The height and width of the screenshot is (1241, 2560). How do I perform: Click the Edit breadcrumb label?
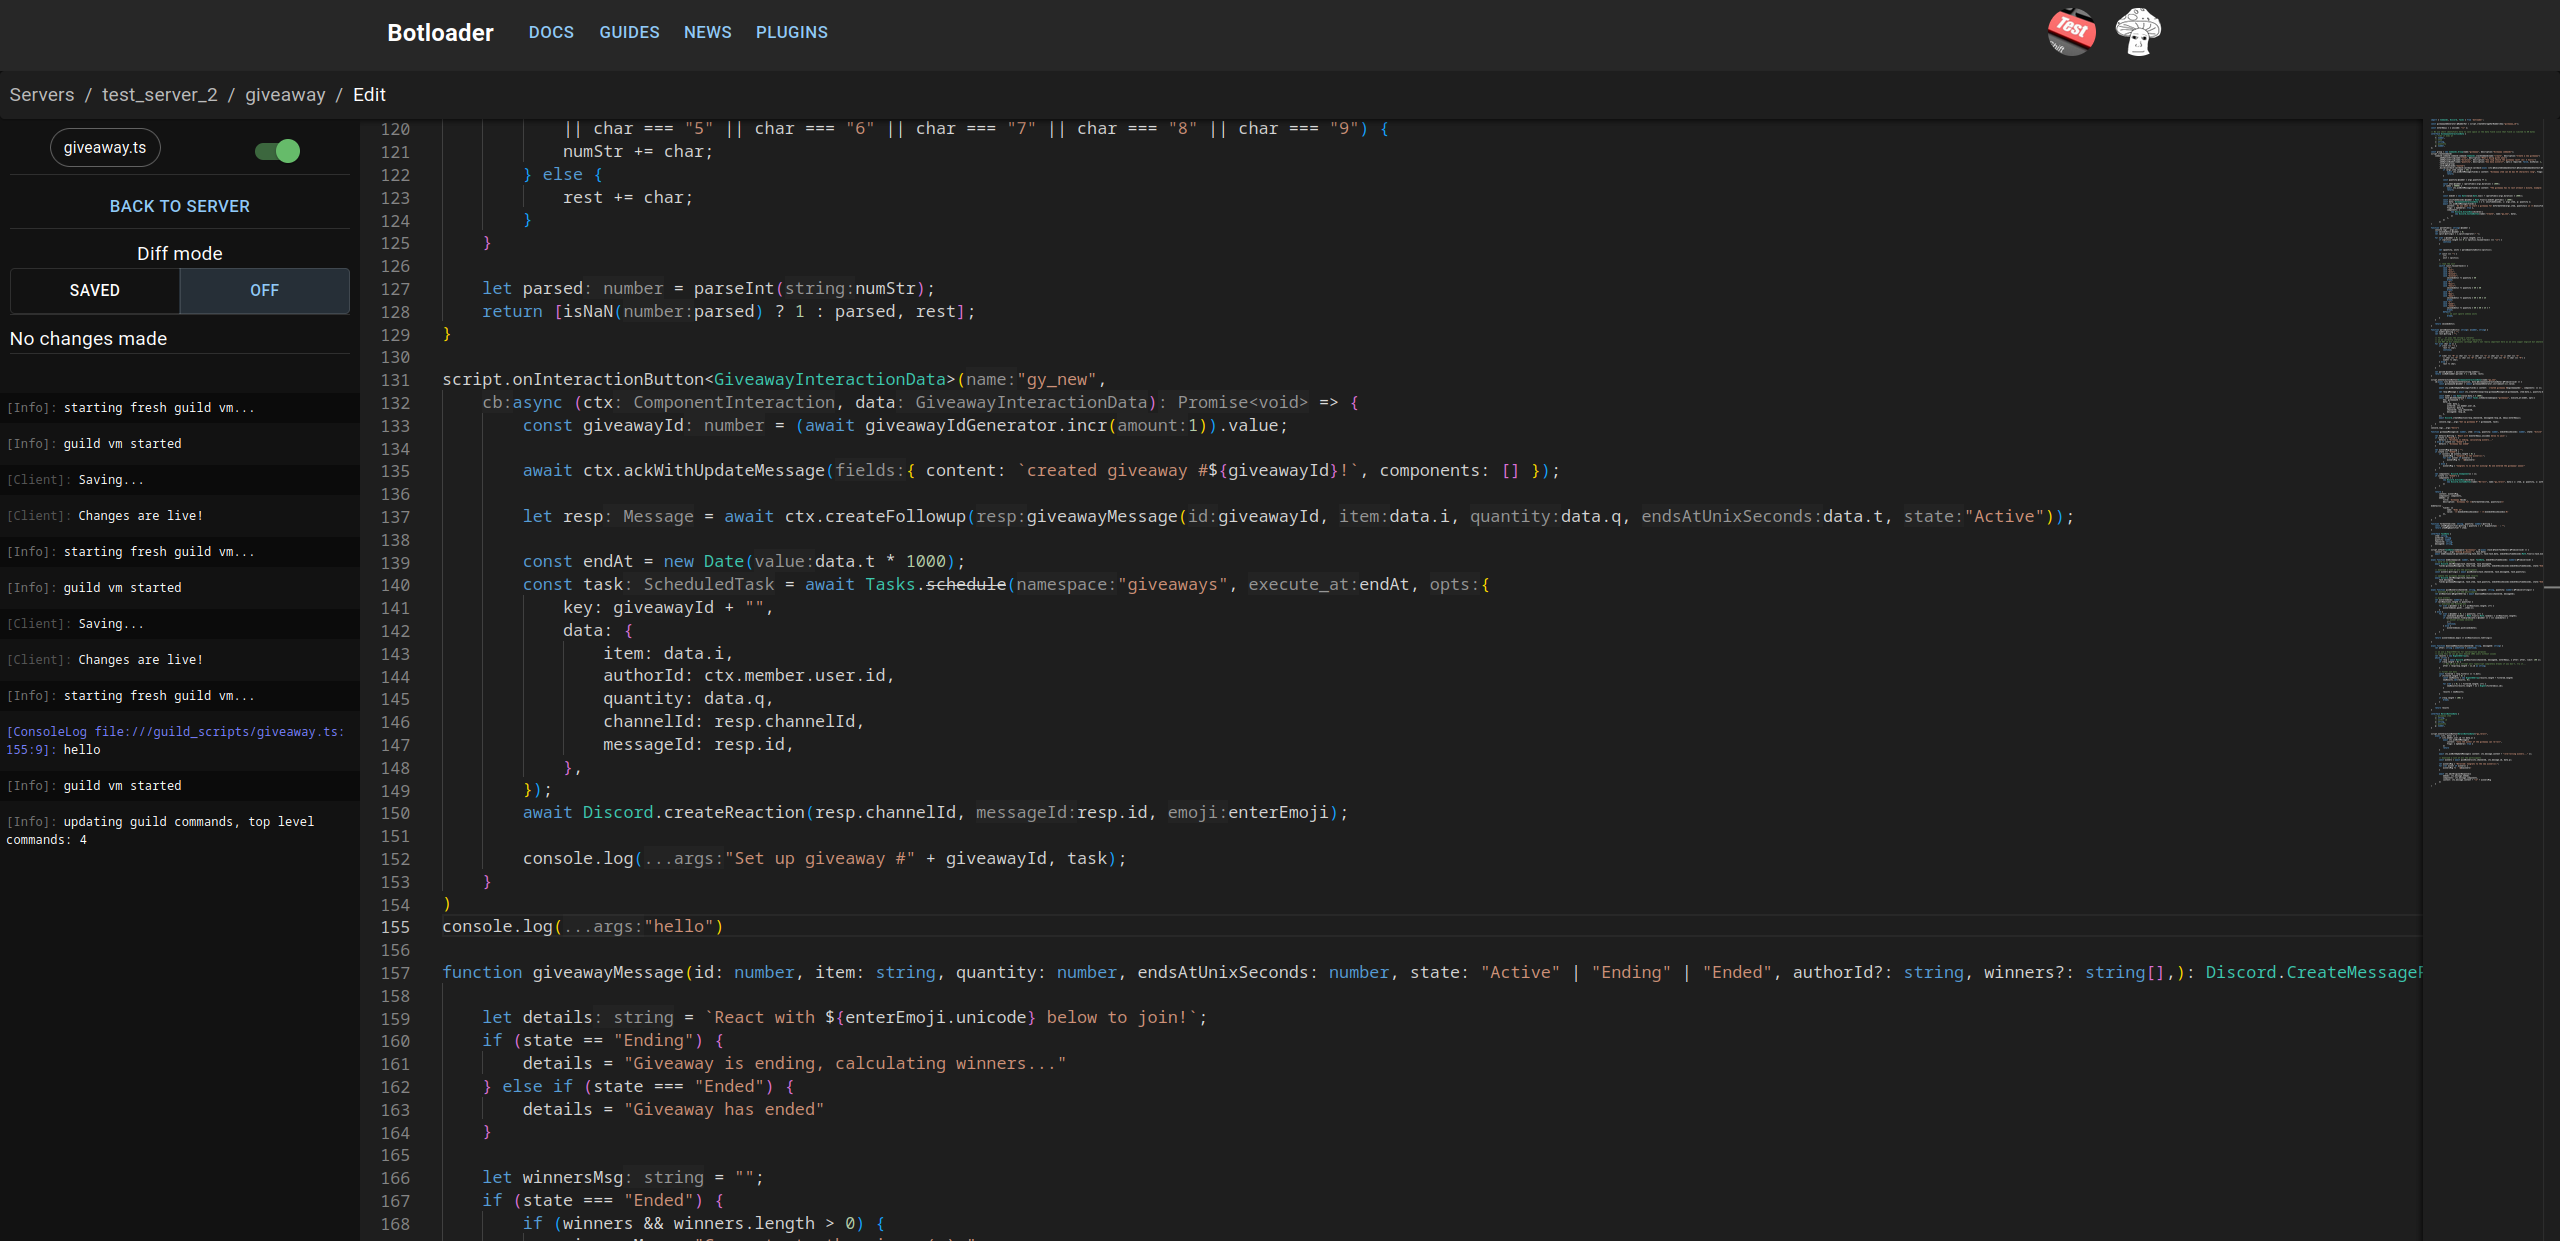point(369,94)
